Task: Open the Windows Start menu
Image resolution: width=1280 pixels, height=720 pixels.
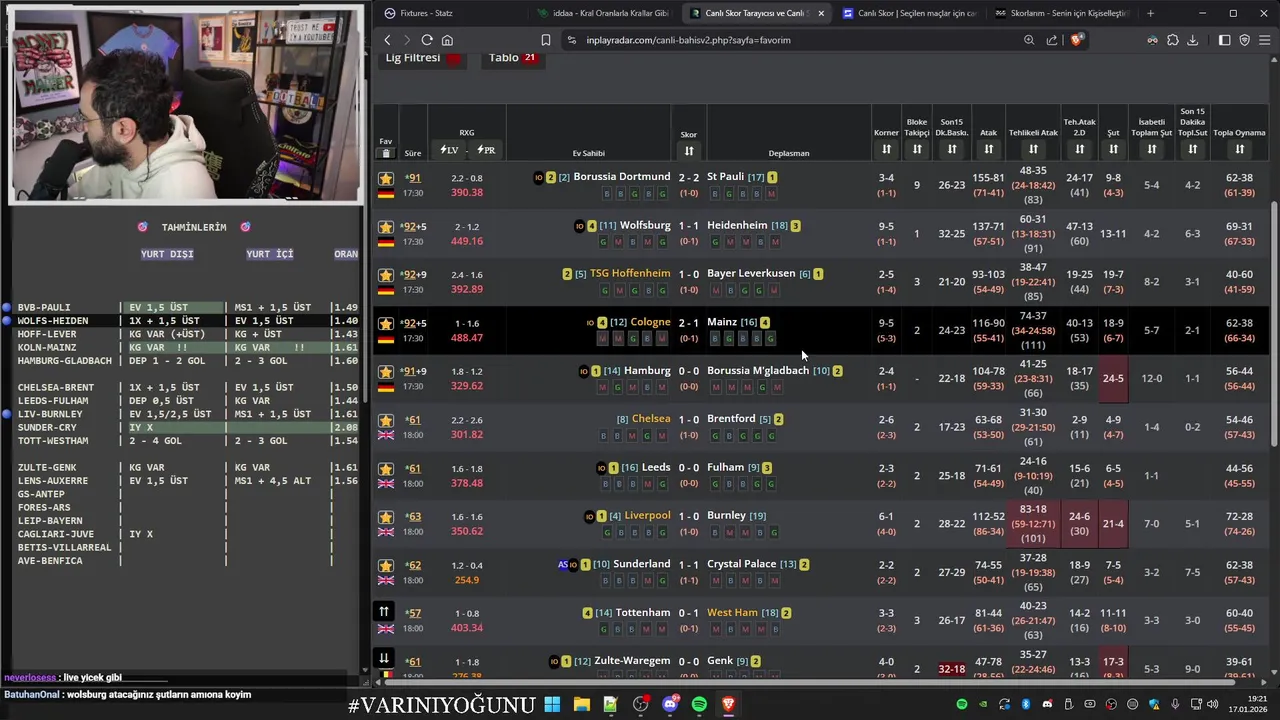Action: pos(552,705)
